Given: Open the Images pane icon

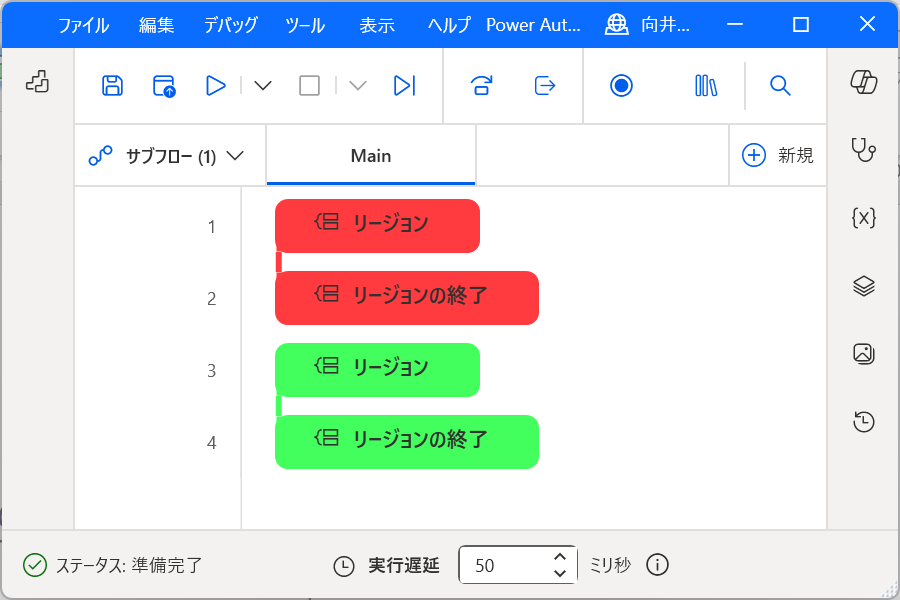Looking at the screenshot, I should (x=864, y=353).
